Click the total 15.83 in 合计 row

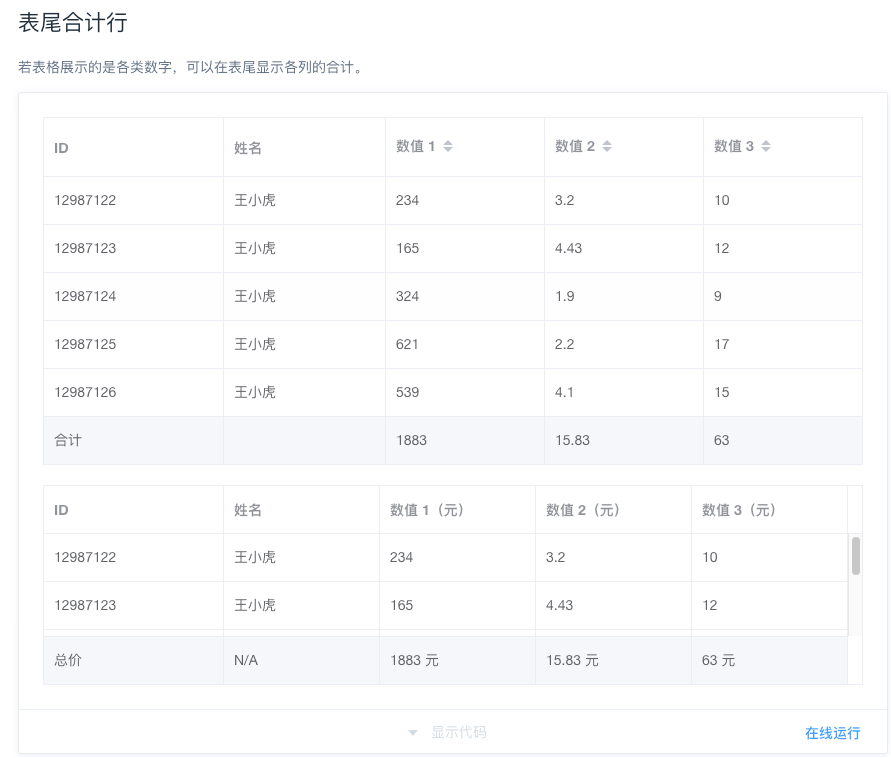pyautogui.click(x=572, y=440)
